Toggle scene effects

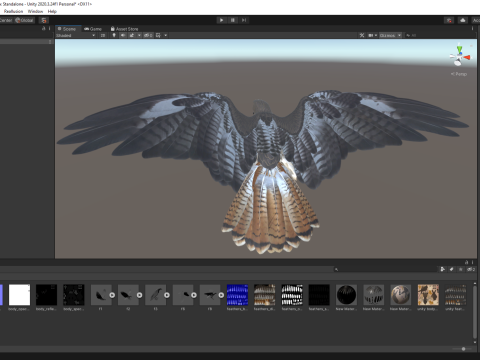(x=132, y=35)
